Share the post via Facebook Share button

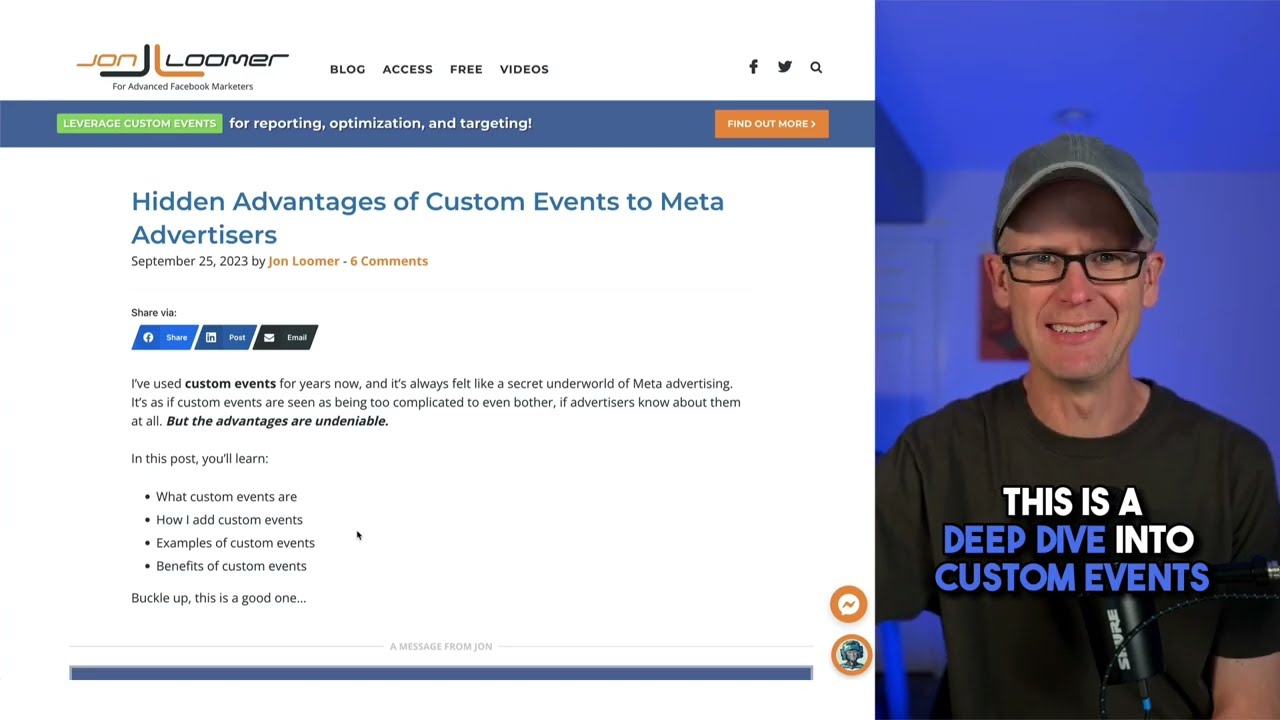point(166,337)
